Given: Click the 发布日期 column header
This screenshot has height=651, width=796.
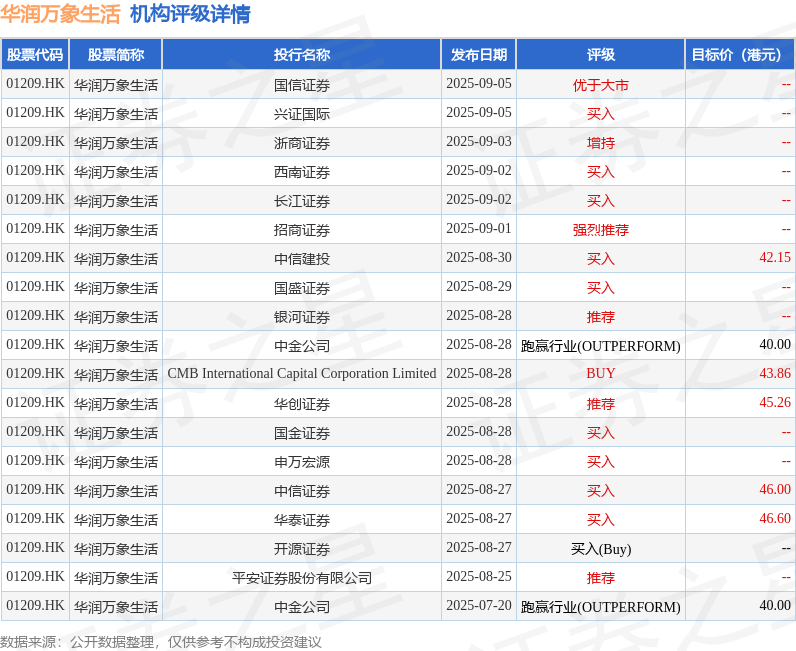Looking at the screenshot, I should (x=479, y=54).
